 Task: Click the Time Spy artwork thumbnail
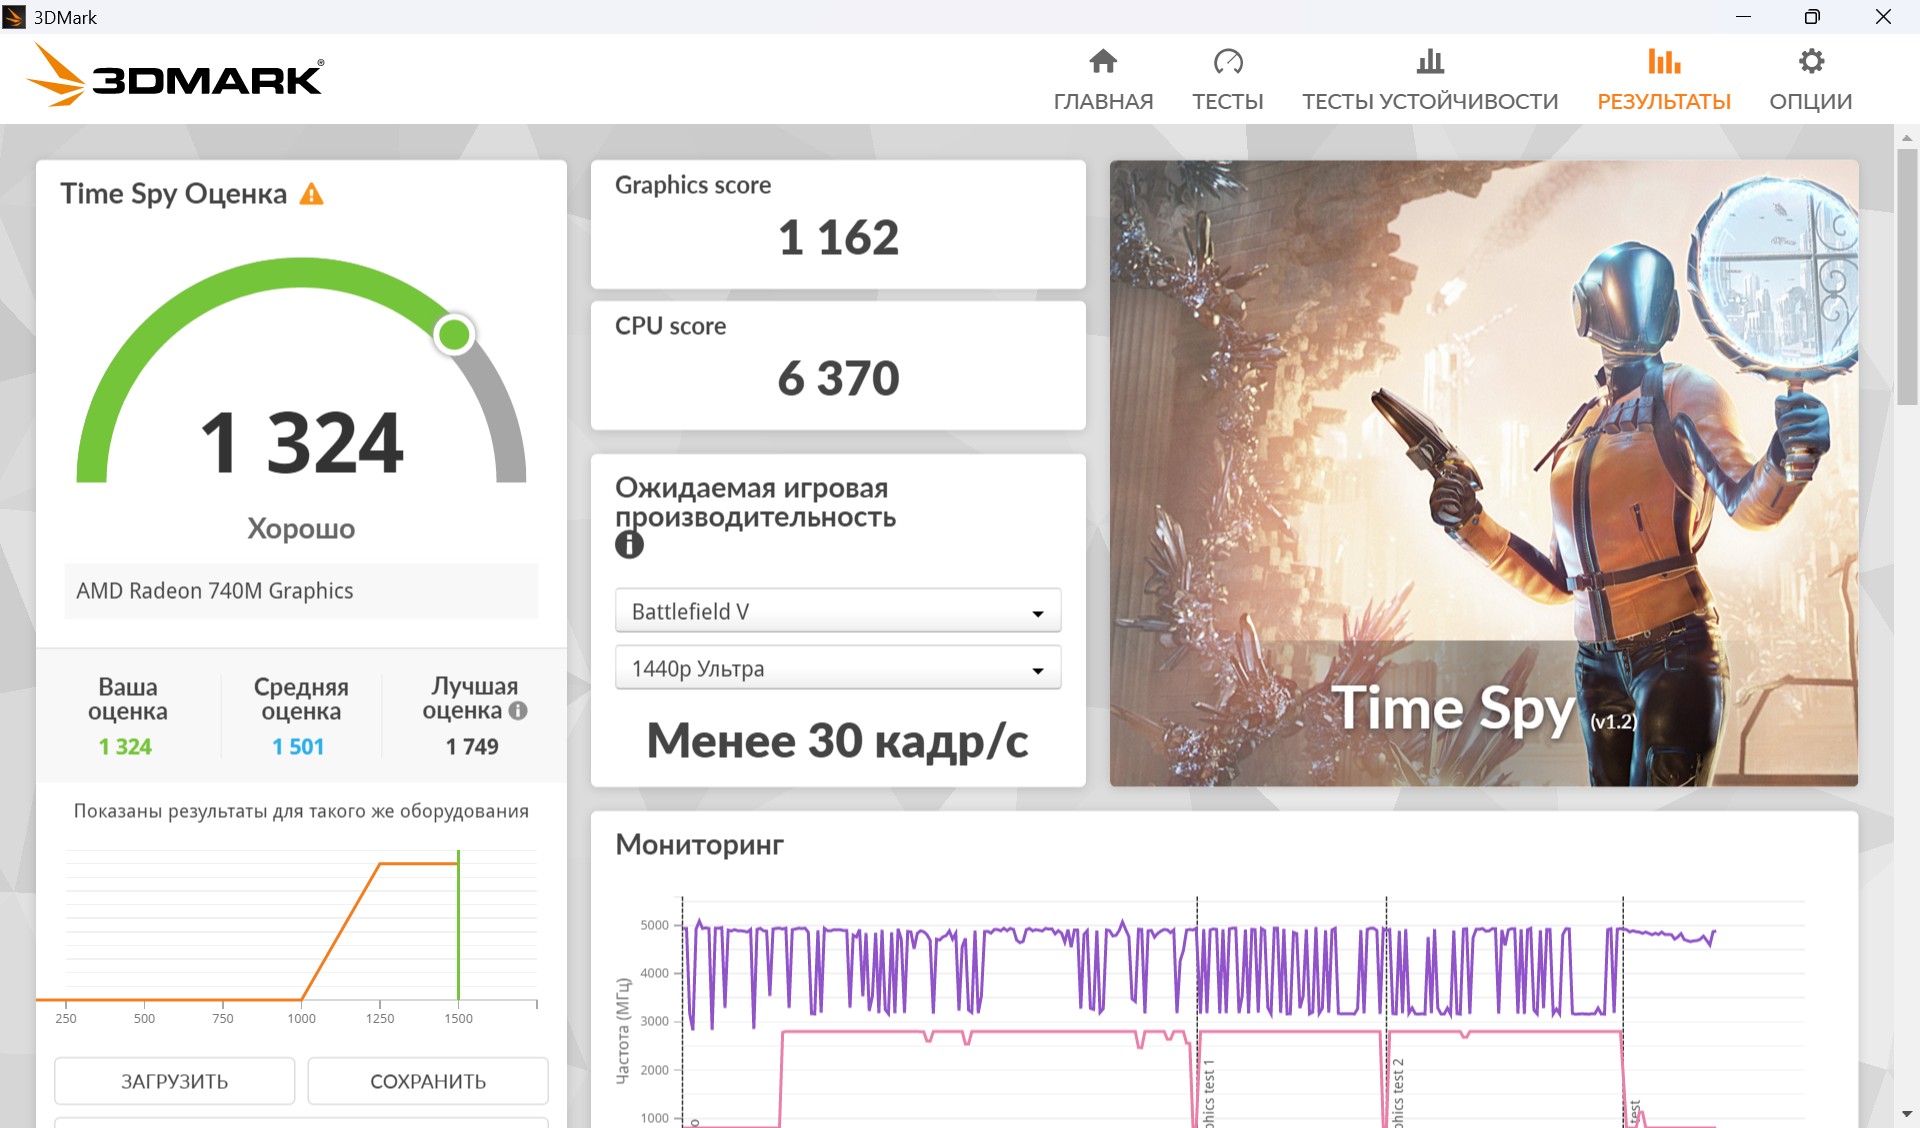click(1484, 473)
